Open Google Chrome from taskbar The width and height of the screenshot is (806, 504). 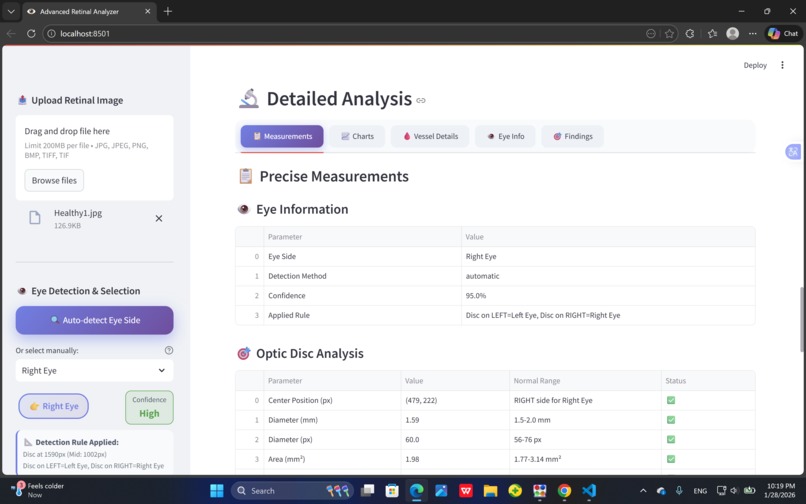coord(564,491)
